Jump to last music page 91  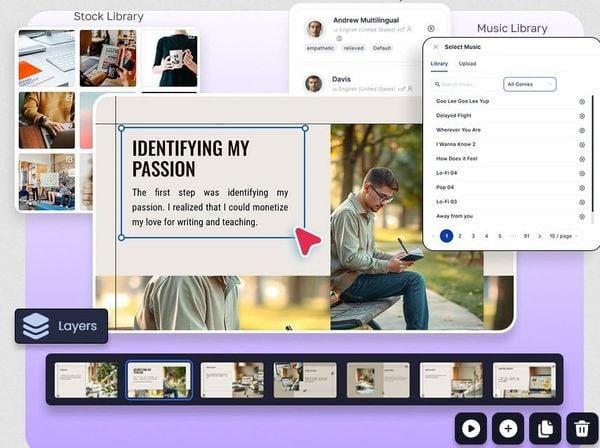click(x=527, y=236)
